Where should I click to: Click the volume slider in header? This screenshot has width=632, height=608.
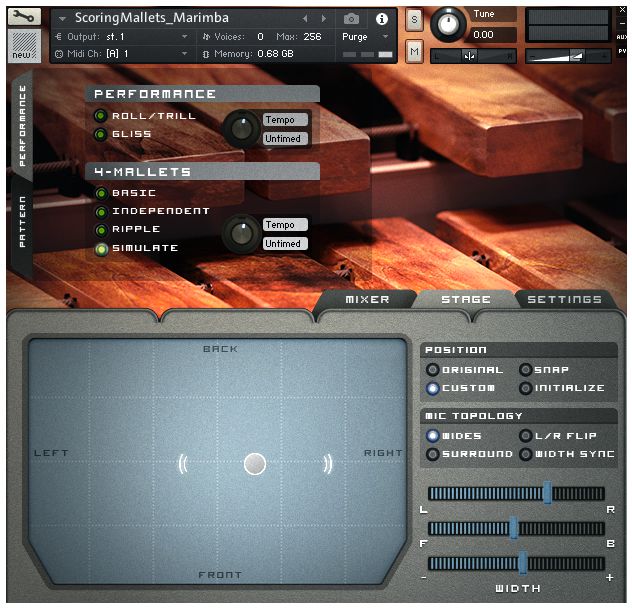click(x=568, y=56)
